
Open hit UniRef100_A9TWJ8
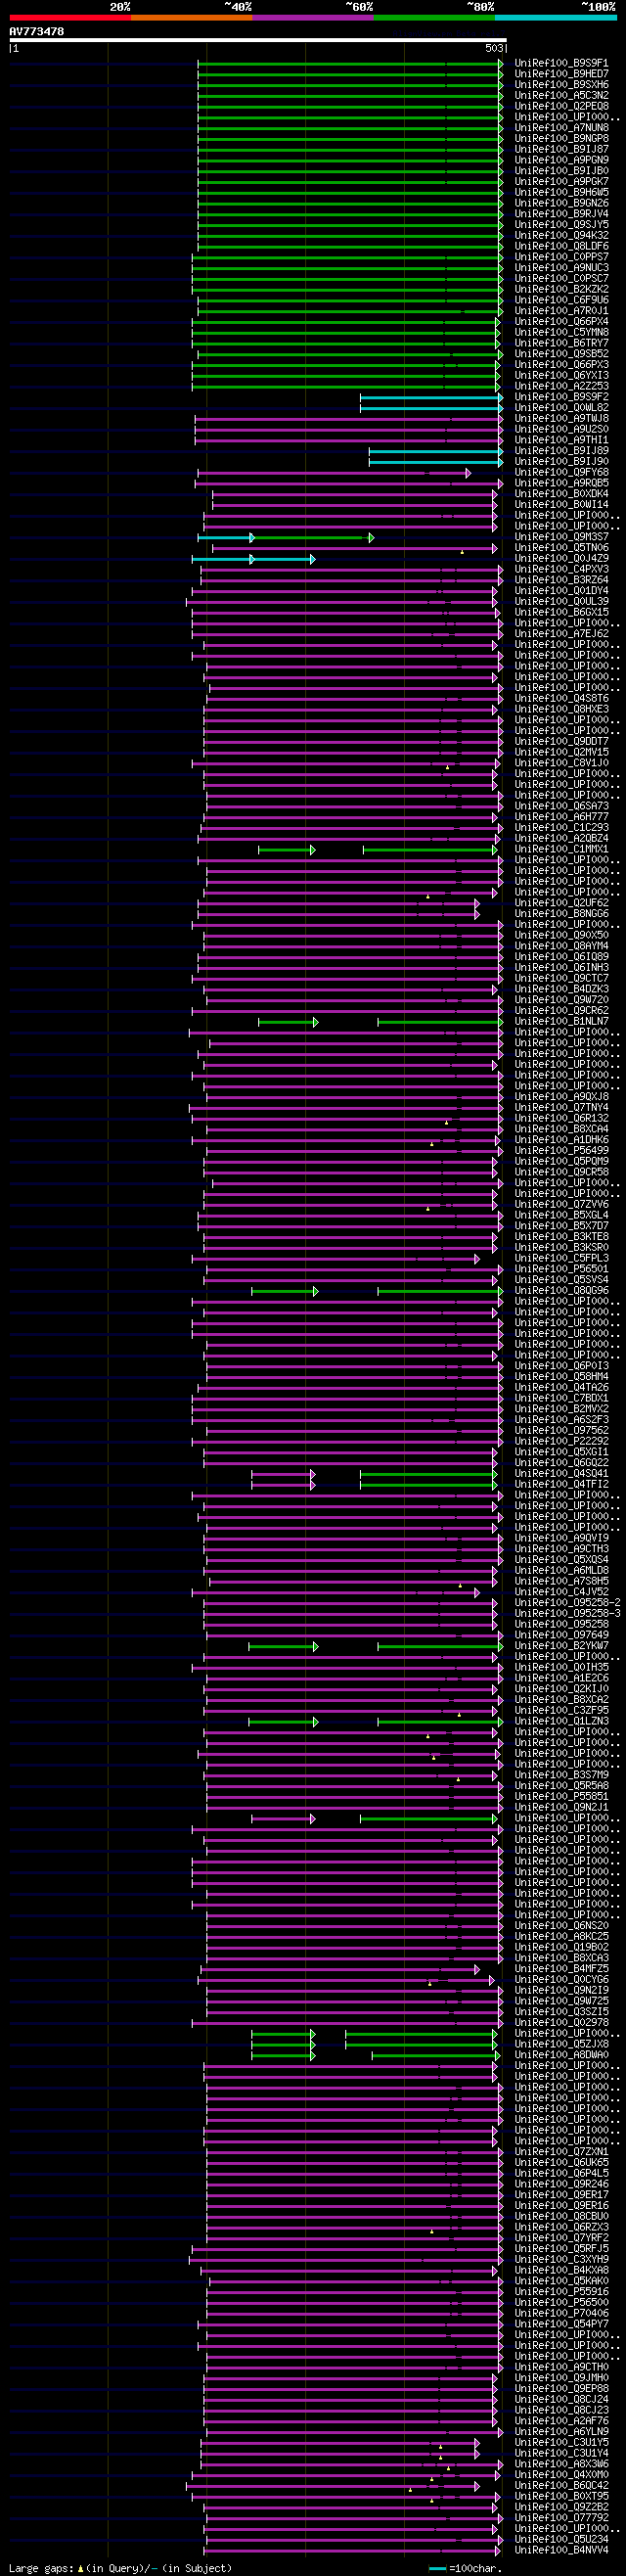point(561,419)
